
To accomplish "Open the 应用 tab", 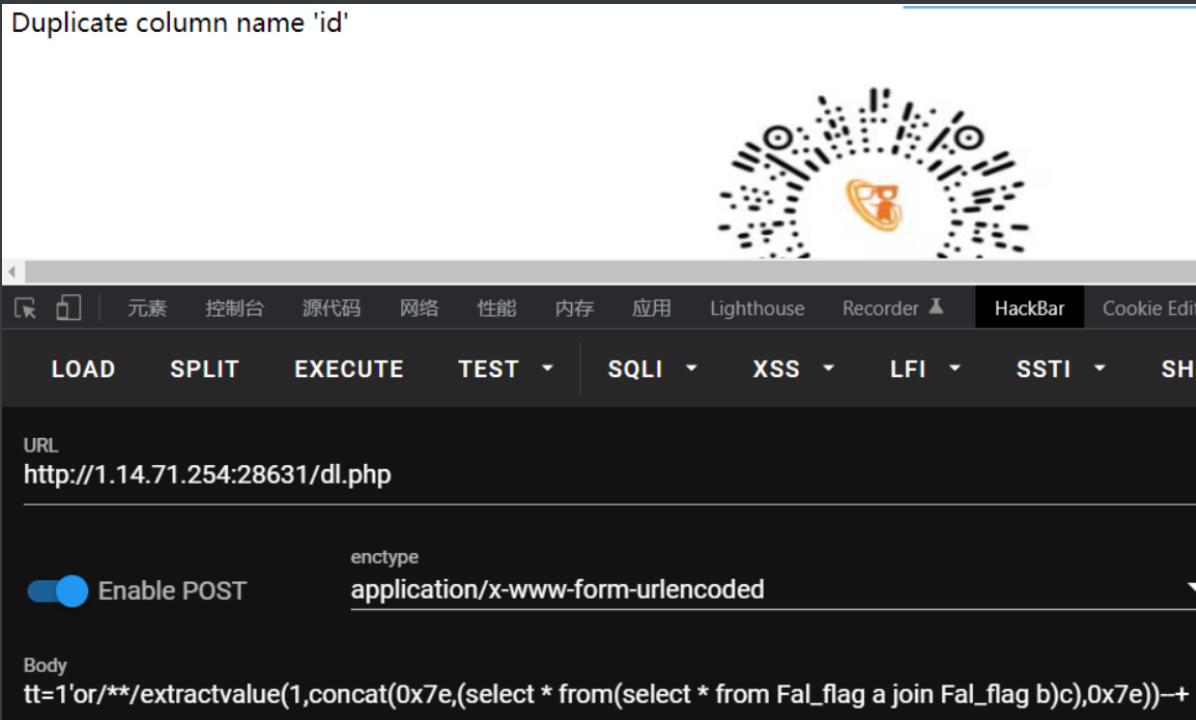I will [x=651, y=308].
